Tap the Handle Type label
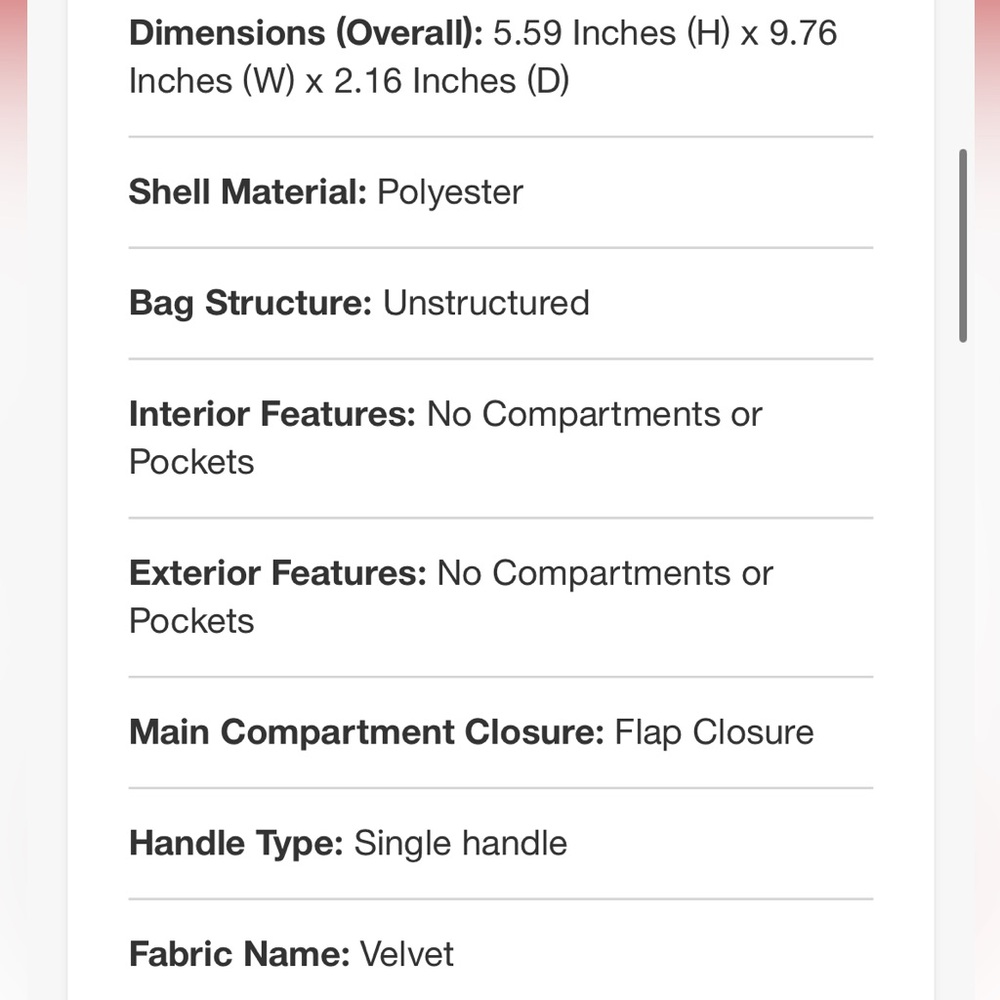The image size is (1000, 1000). (236, 843)
